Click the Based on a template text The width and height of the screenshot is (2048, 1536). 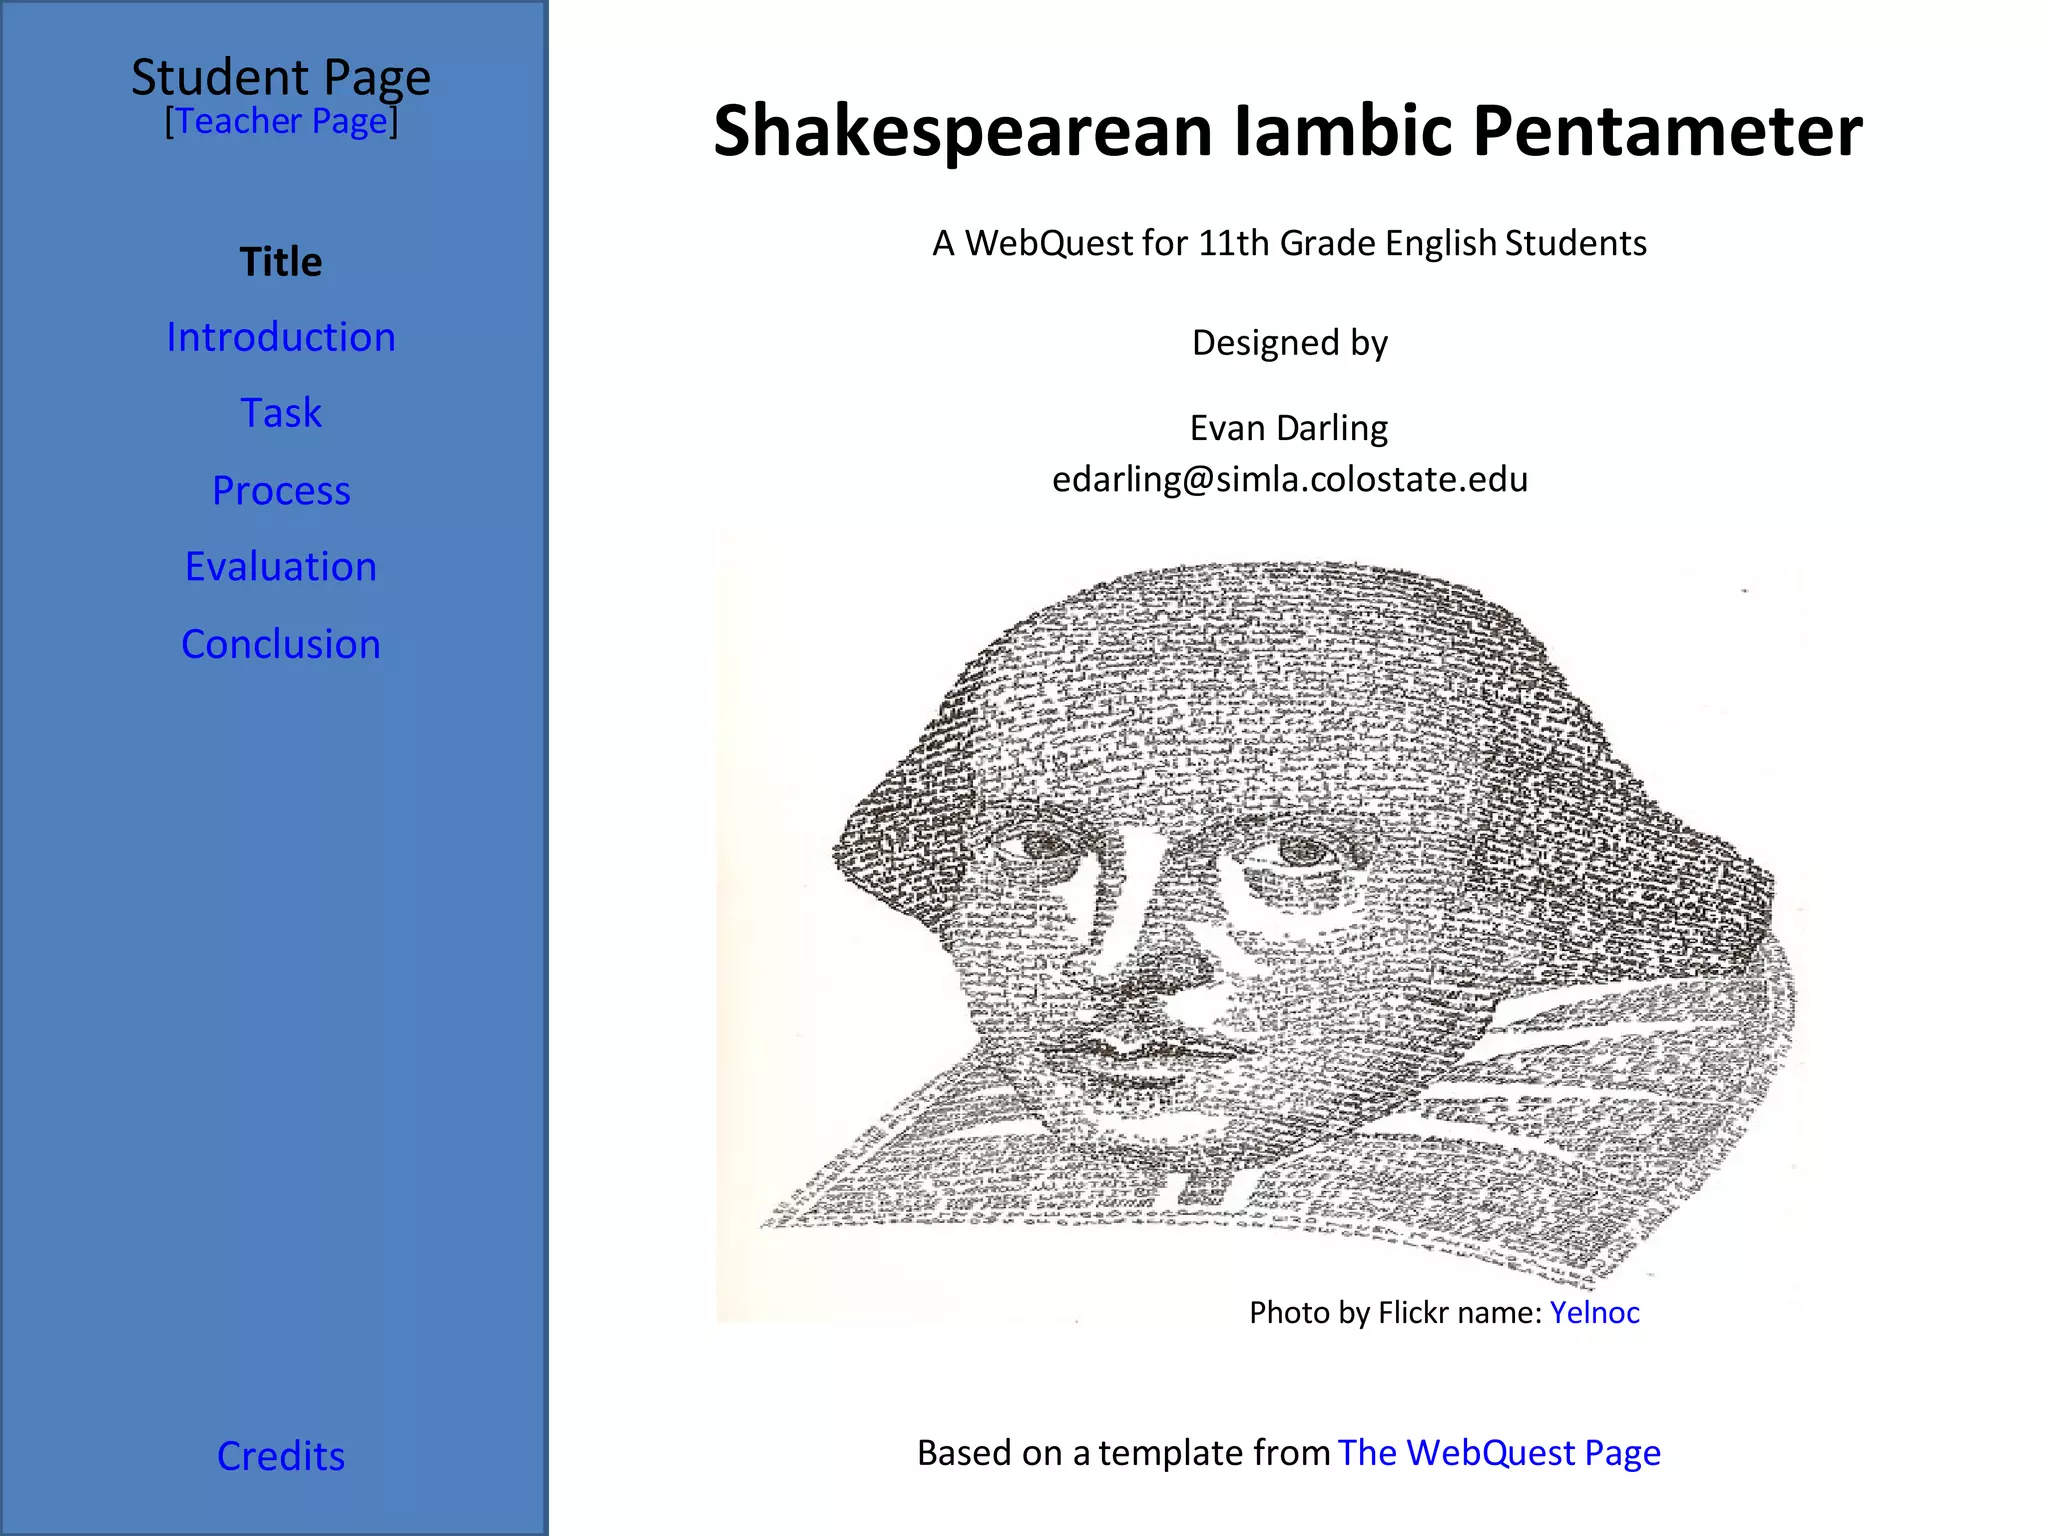(1122, 1453)
